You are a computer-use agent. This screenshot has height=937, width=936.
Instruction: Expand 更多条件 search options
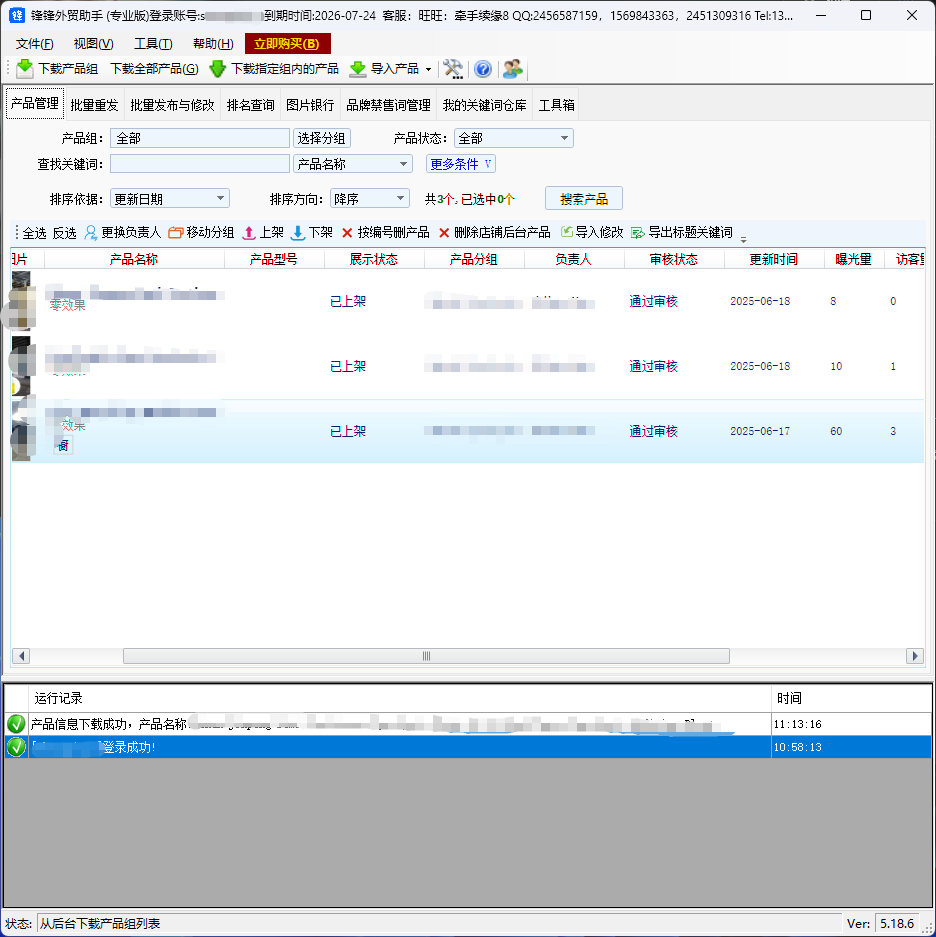pyautogui.click(x=461, y=164)
